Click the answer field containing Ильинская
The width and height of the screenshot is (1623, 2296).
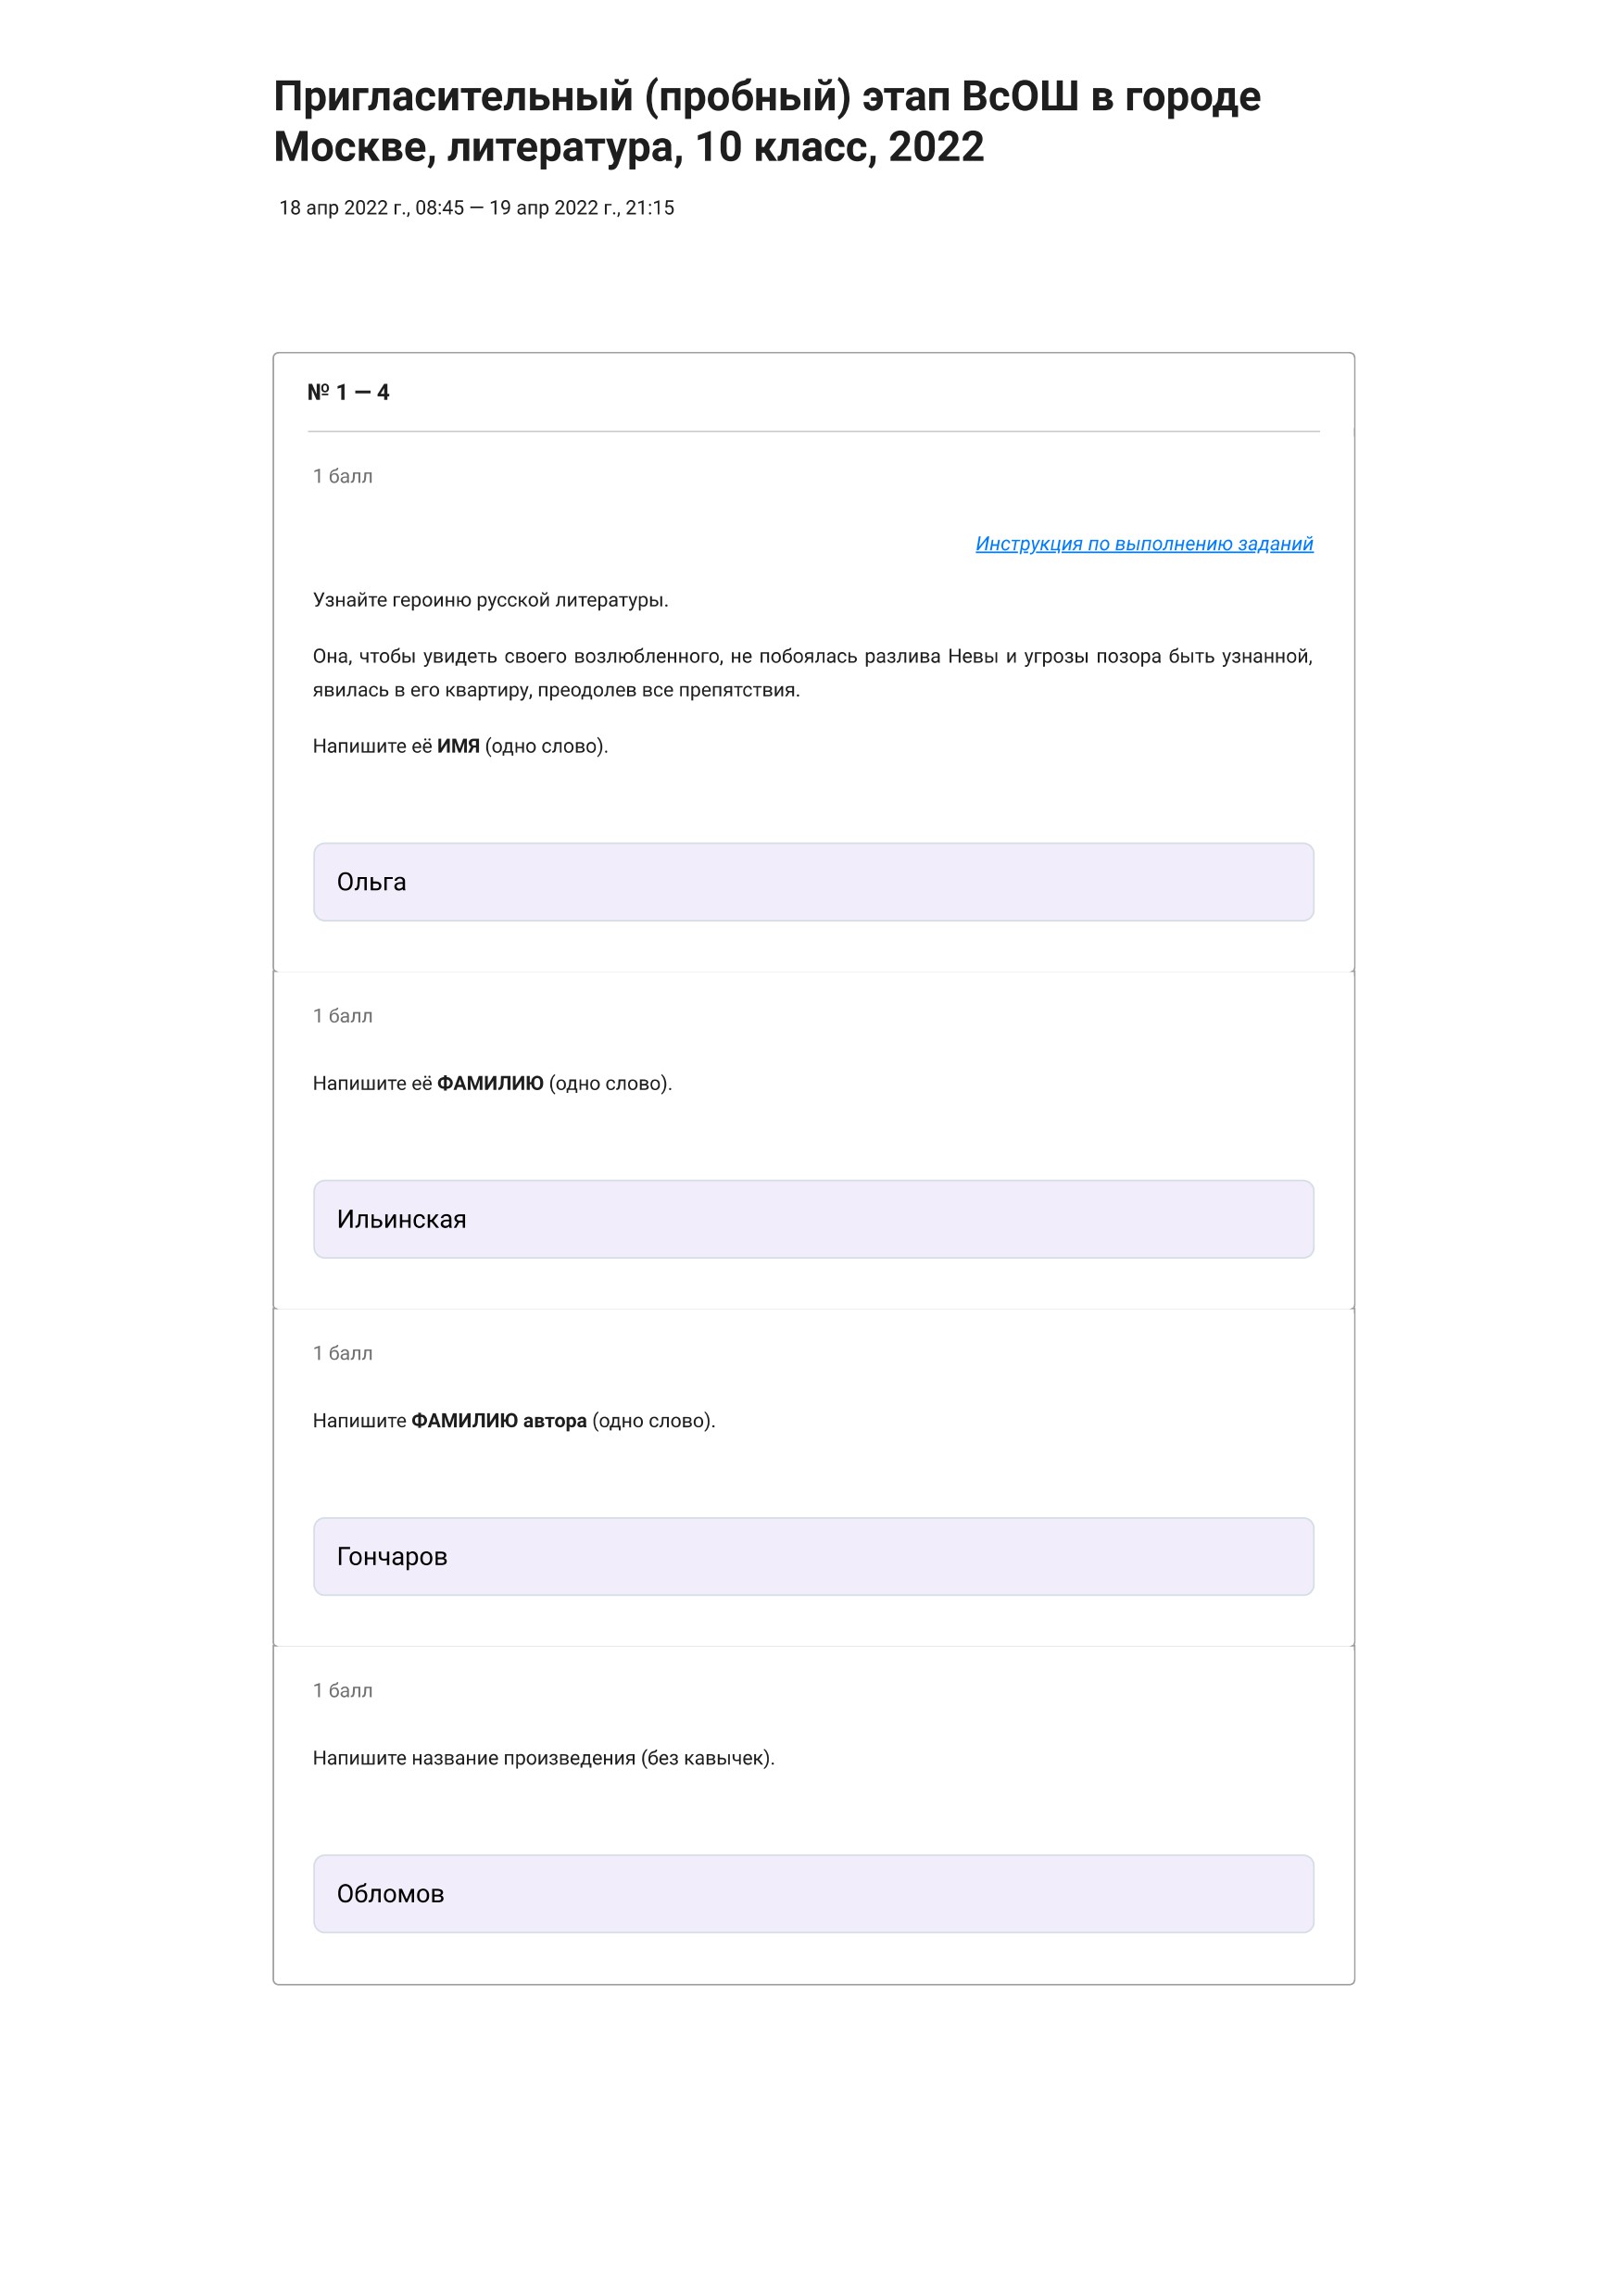click(813, 1219)
